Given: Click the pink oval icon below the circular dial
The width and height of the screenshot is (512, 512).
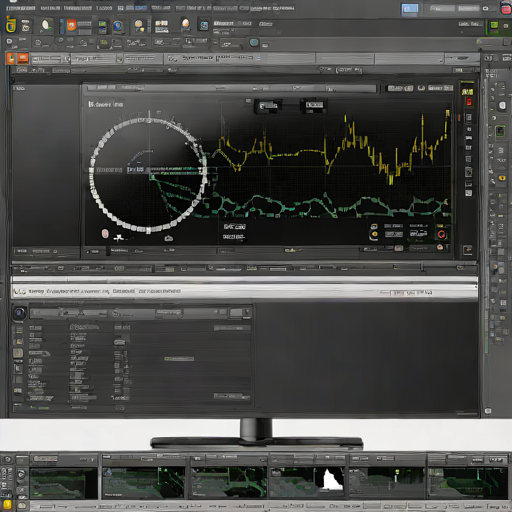Looking at the screenshot, I should 105,233.
